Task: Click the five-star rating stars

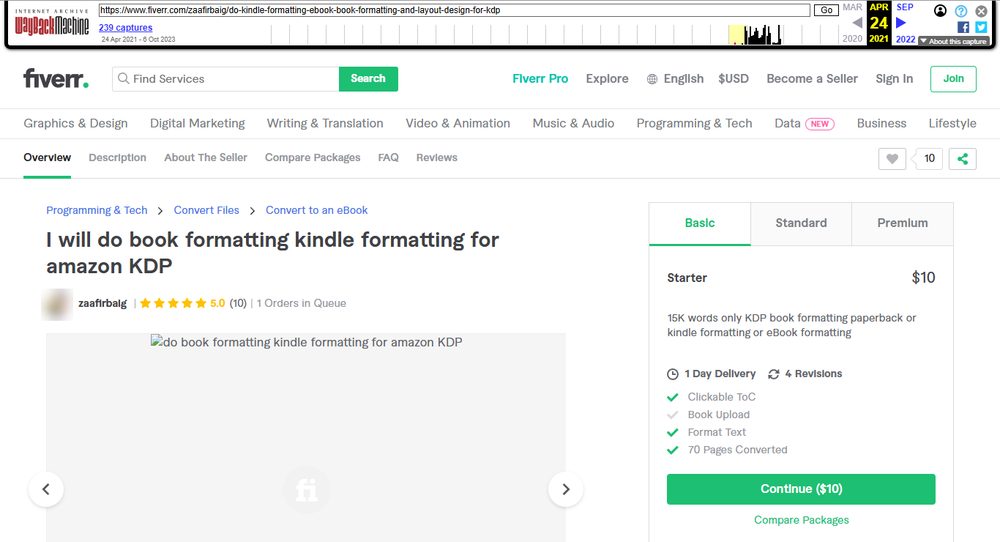Action: (x=173, y=303)
